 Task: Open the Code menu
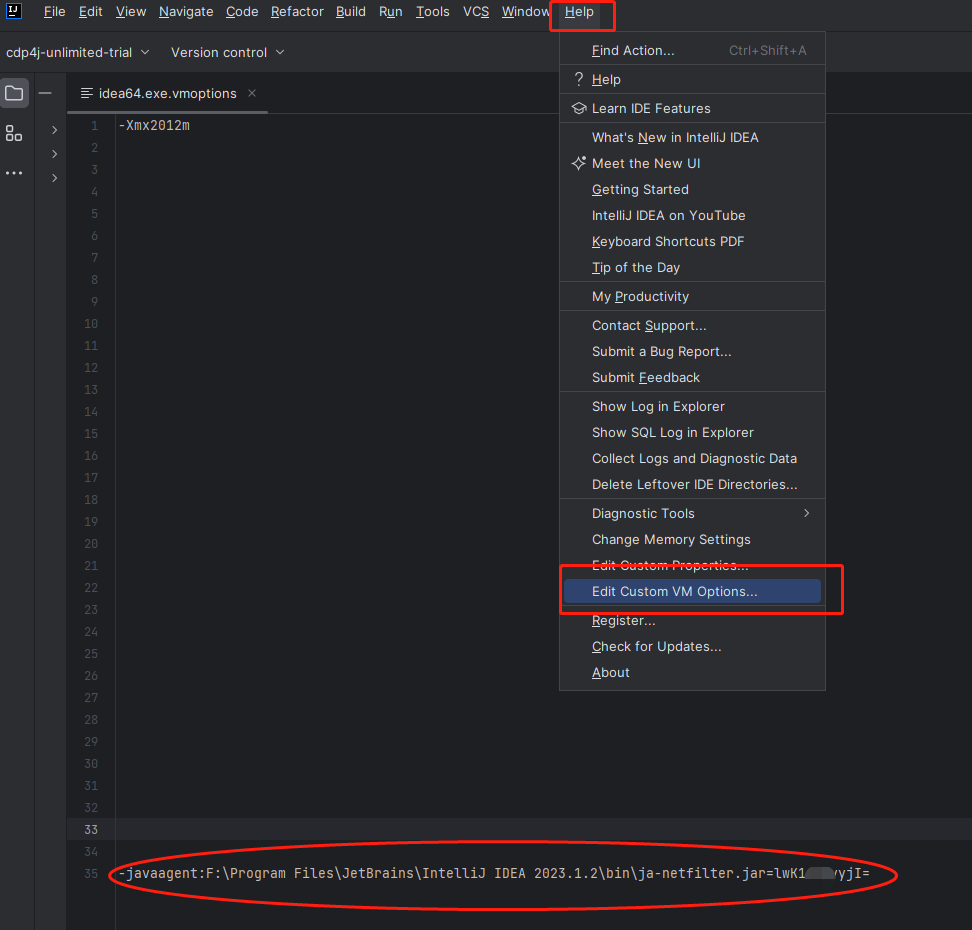[x=242, y=12]
